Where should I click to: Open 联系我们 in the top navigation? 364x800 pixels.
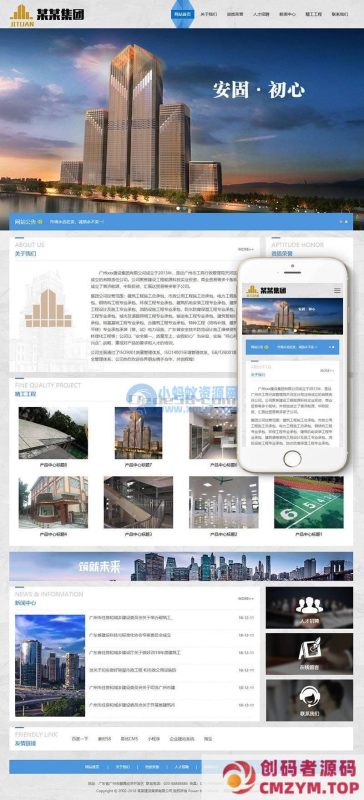pyautogui.click(x=339, y=14)
